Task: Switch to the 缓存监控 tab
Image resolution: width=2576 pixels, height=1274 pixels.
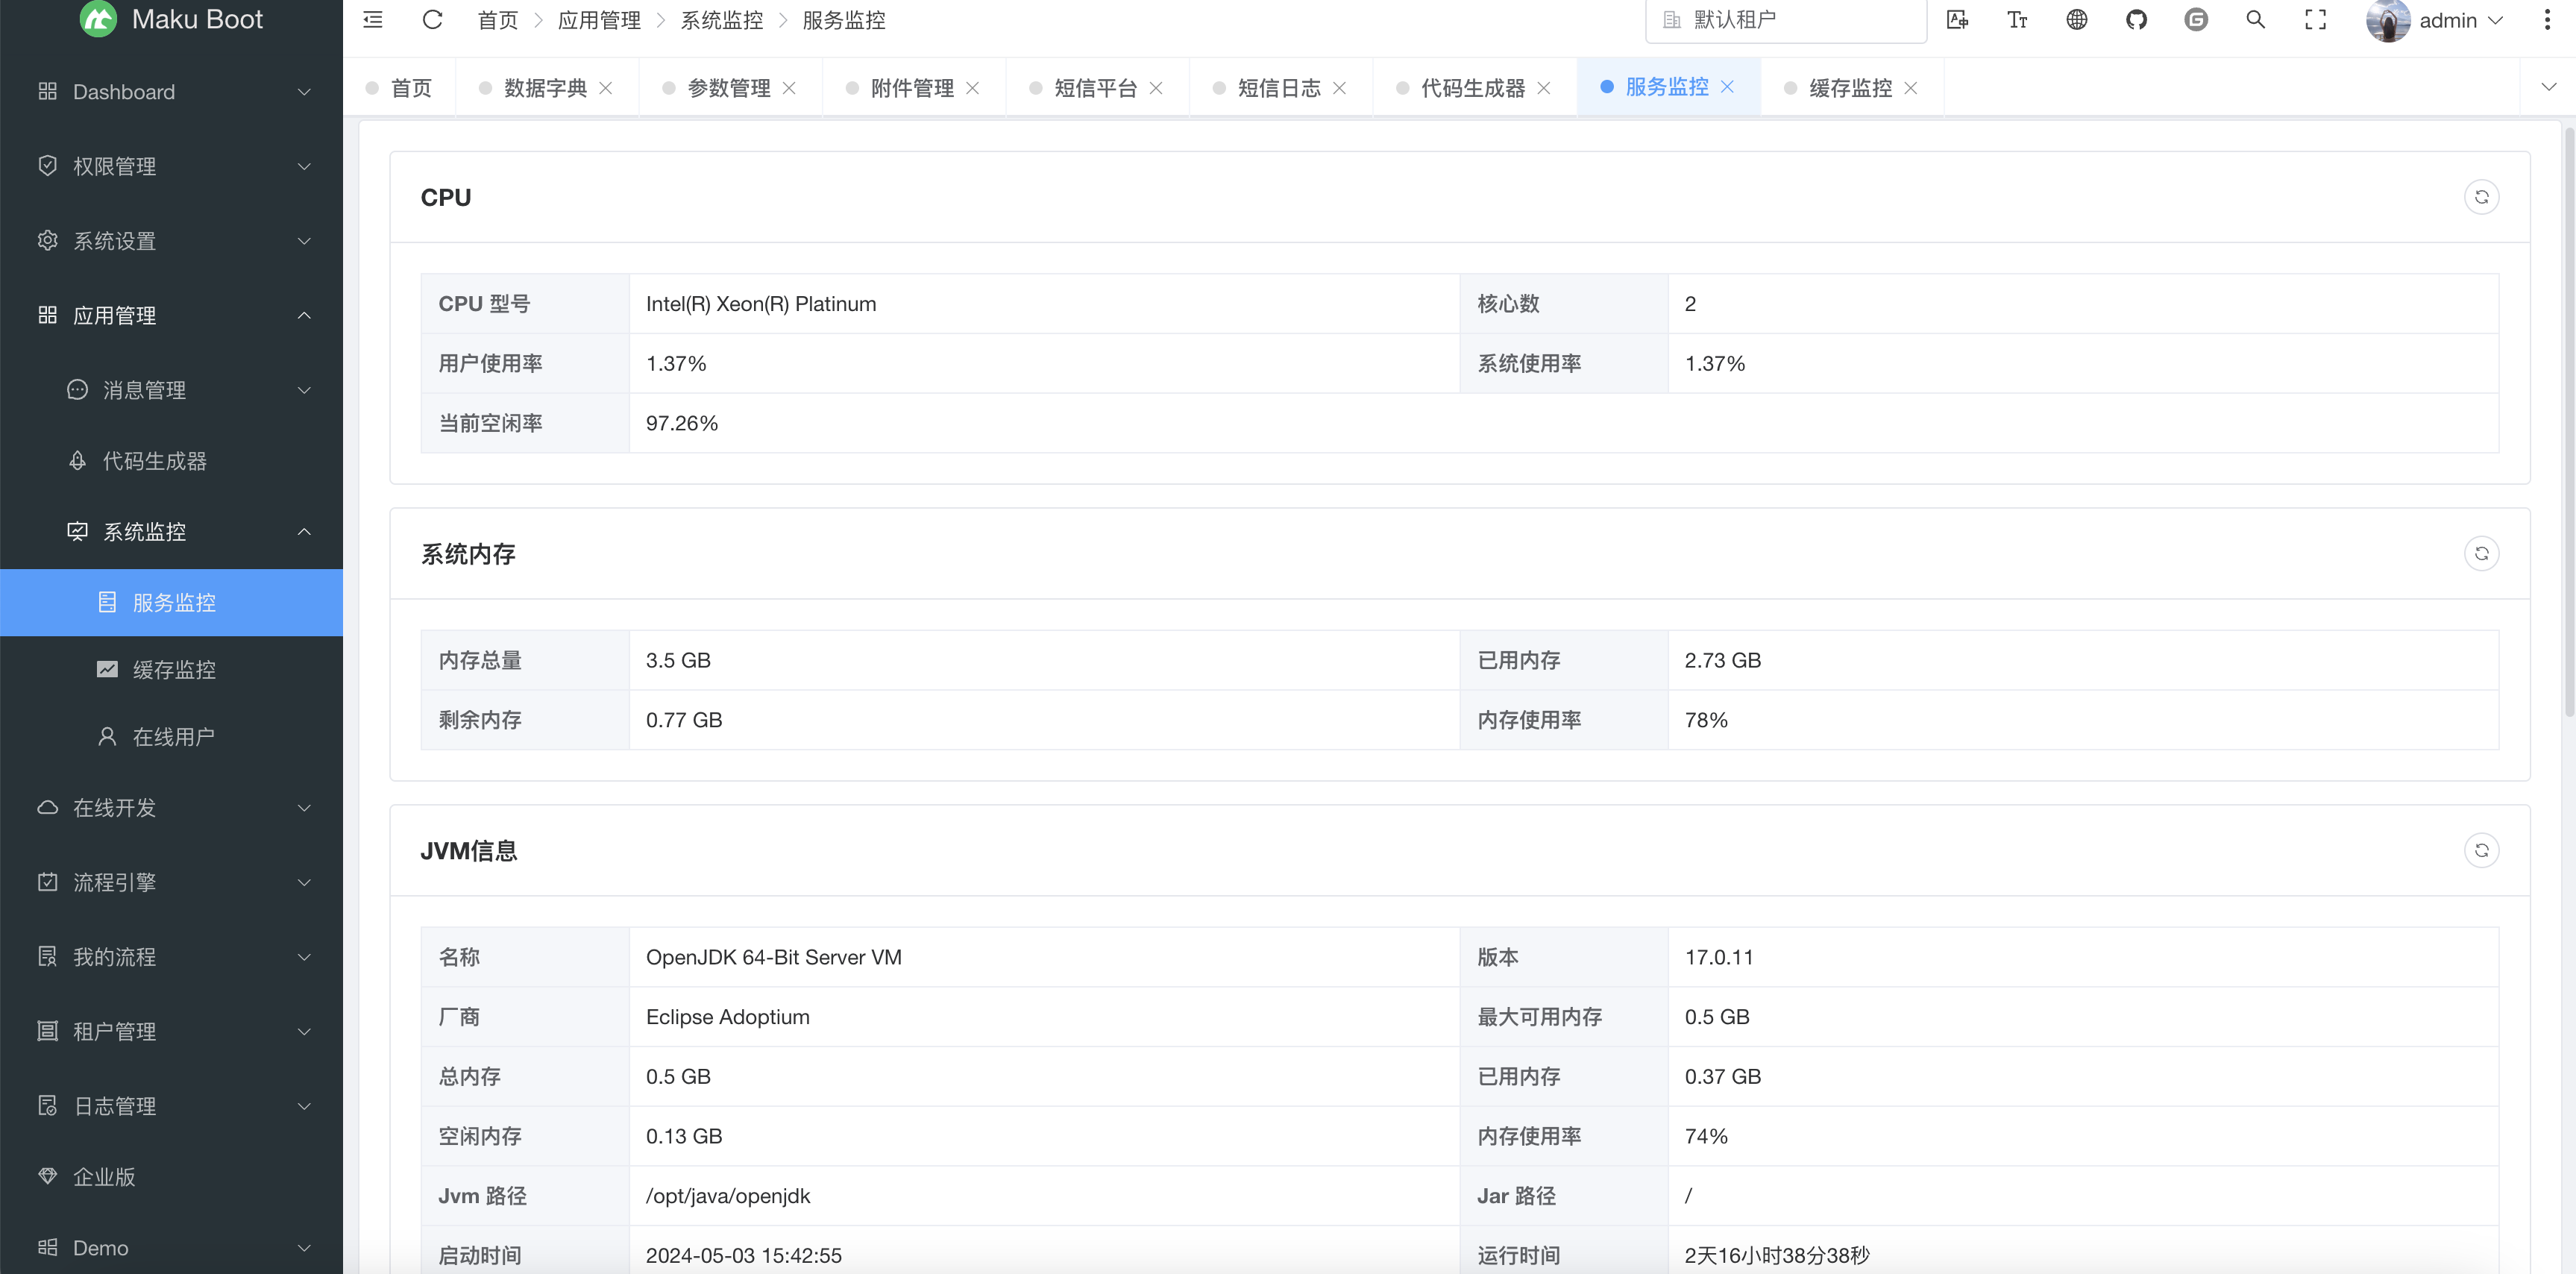Action: click(1850, 88)
